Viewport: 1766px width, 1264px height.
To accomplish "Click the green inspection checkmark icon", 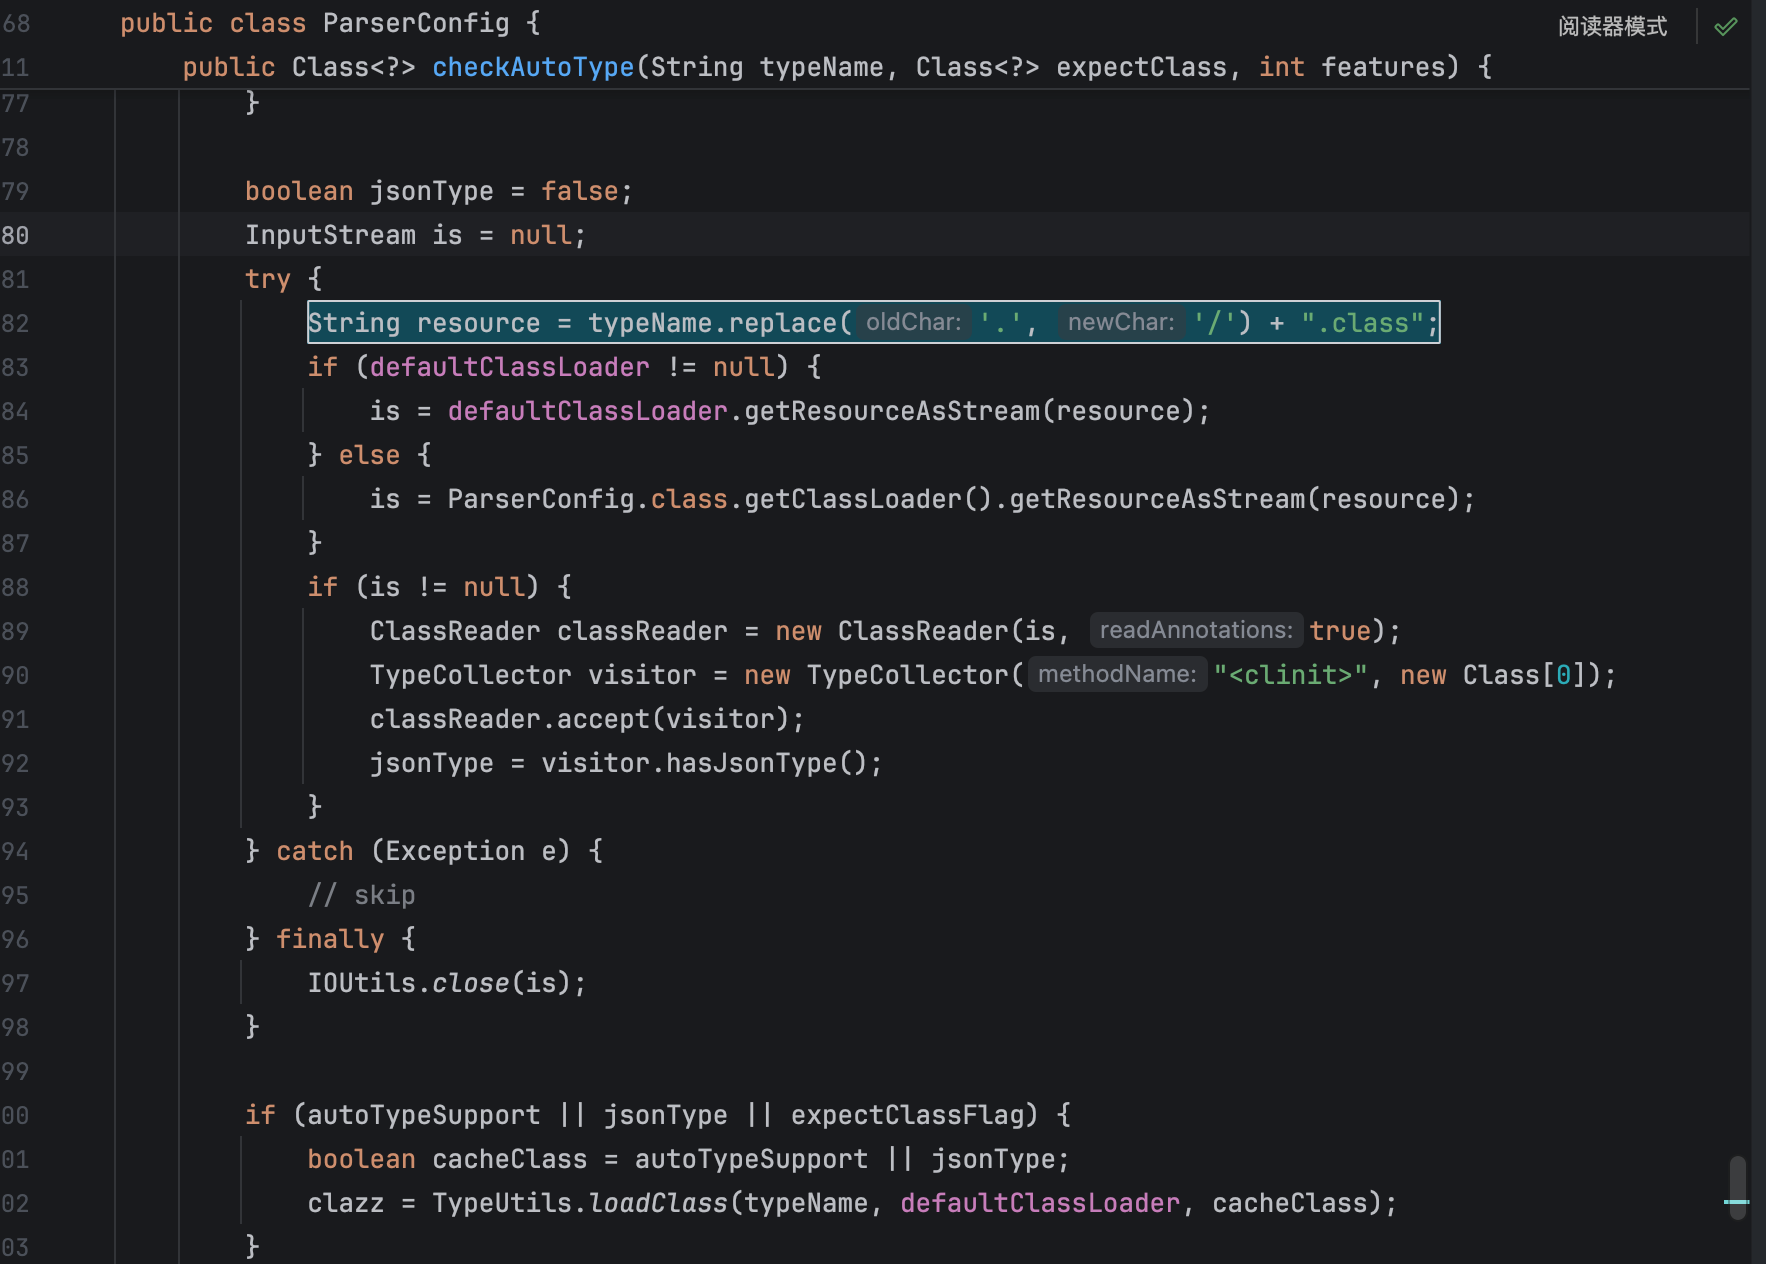I will pos(1726,26).
